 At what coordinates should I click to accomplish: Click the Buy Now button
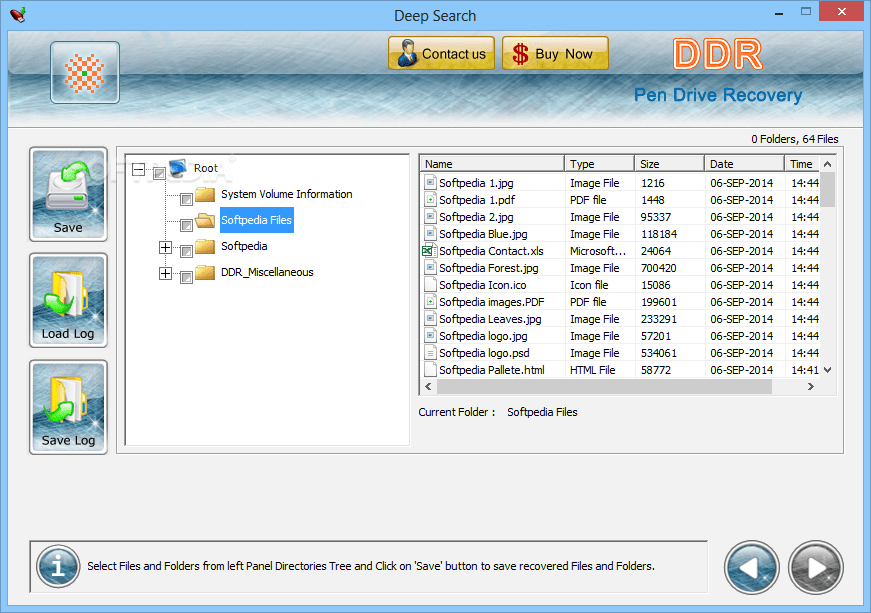(x=555, y=53)
